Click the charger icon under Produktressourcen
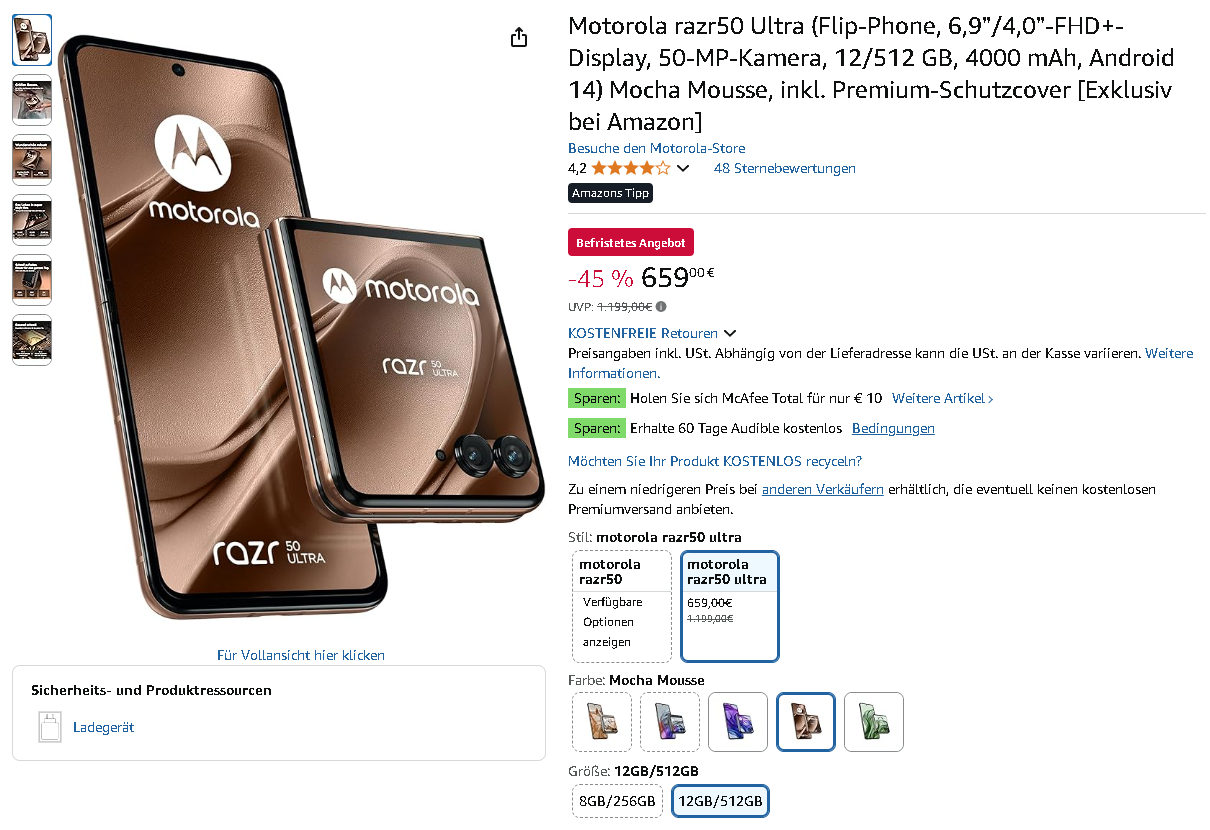 coord(50,727)
